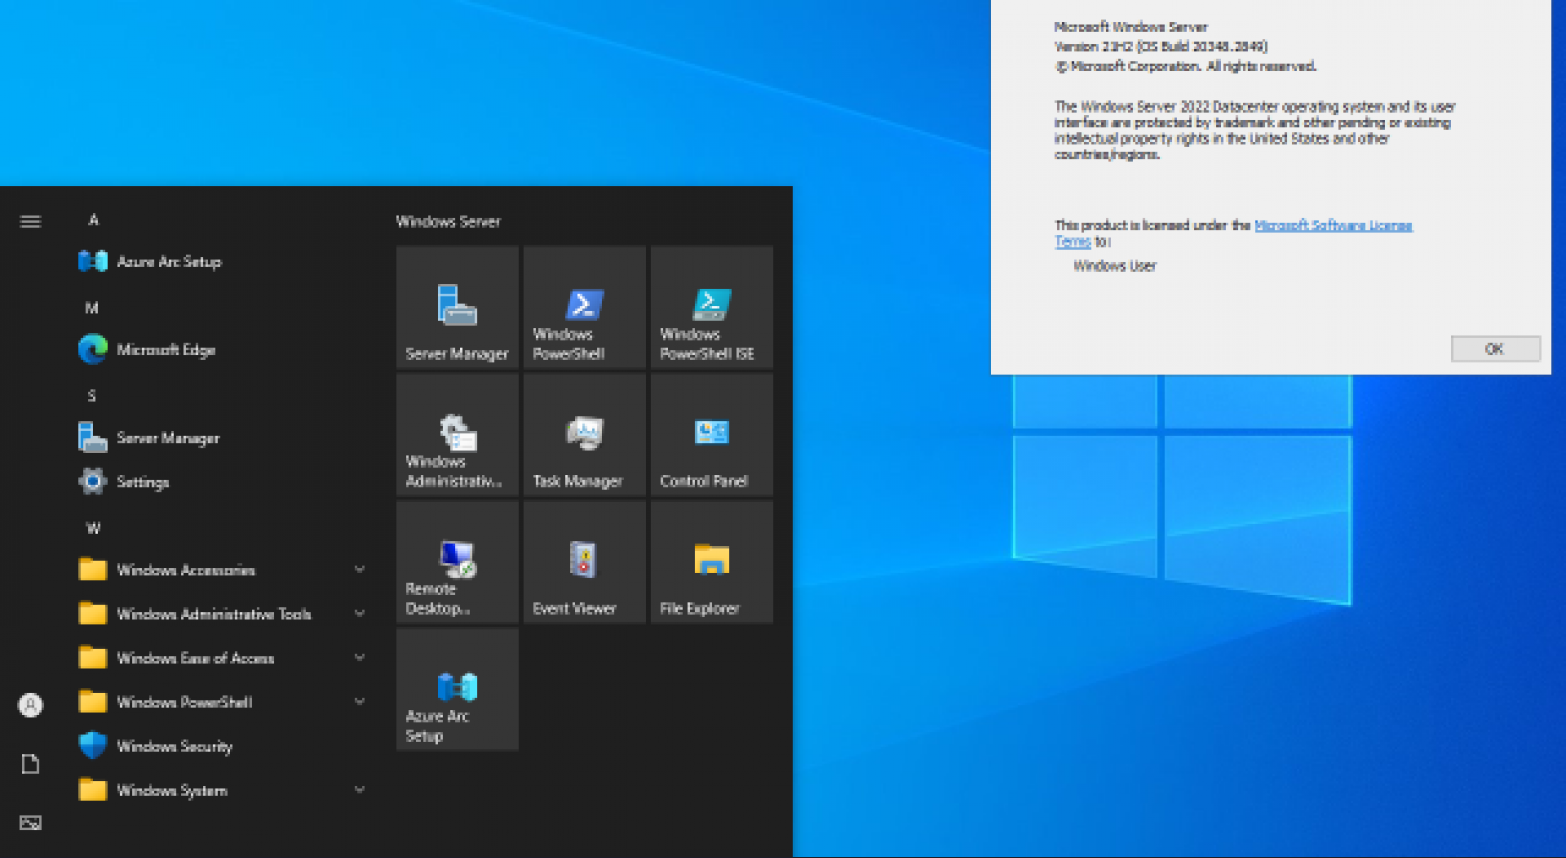The height and width of the screenshot is (858, 1566).
Task: Jump to letter W in the app list
Action: (x=93, y=528)
